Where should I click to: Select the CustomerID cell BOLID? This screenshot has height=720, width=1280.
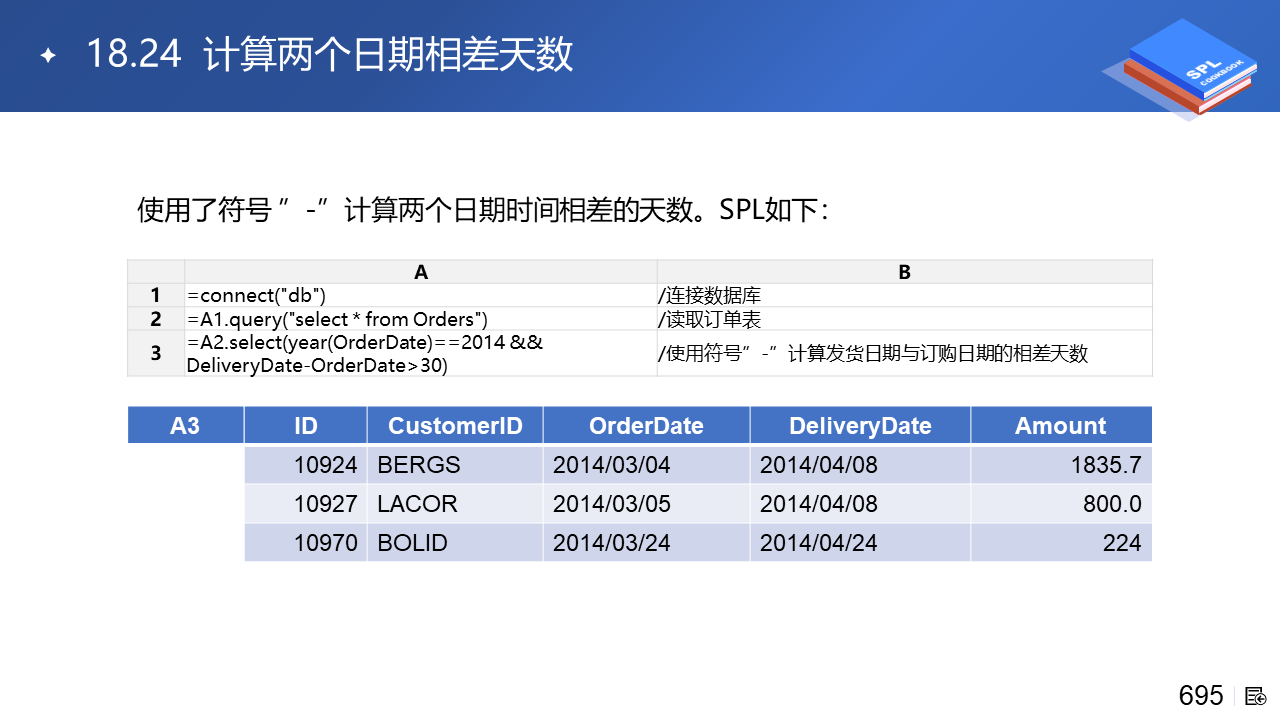pos(455,543)
